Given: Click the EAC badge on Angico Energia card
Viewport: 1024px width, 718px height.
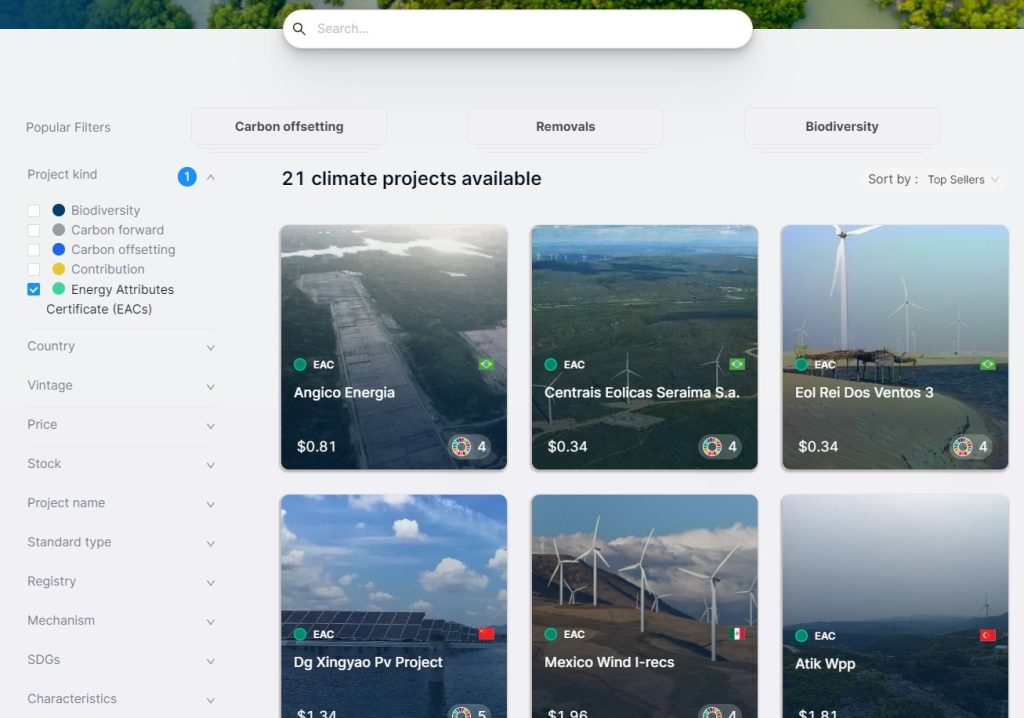Looking at the screenshot, I should click(x=315, y=364).
